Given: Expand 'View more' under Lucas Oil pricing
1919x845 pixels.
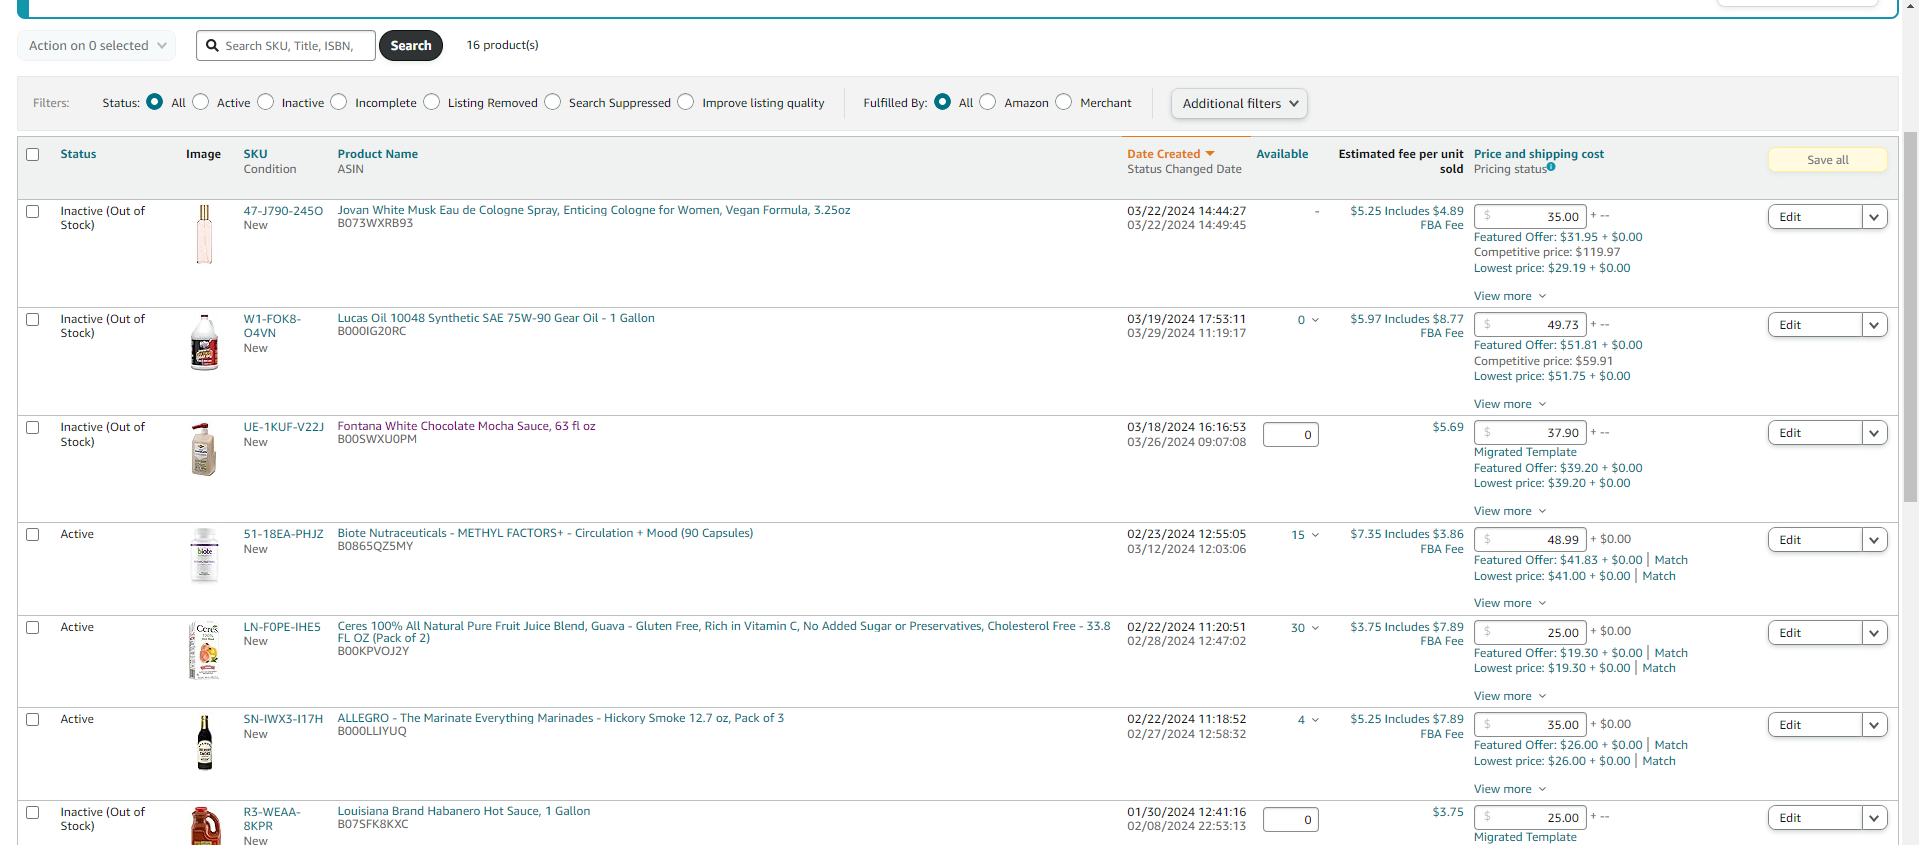Looking at the screenshot, I should point(1510,404).
